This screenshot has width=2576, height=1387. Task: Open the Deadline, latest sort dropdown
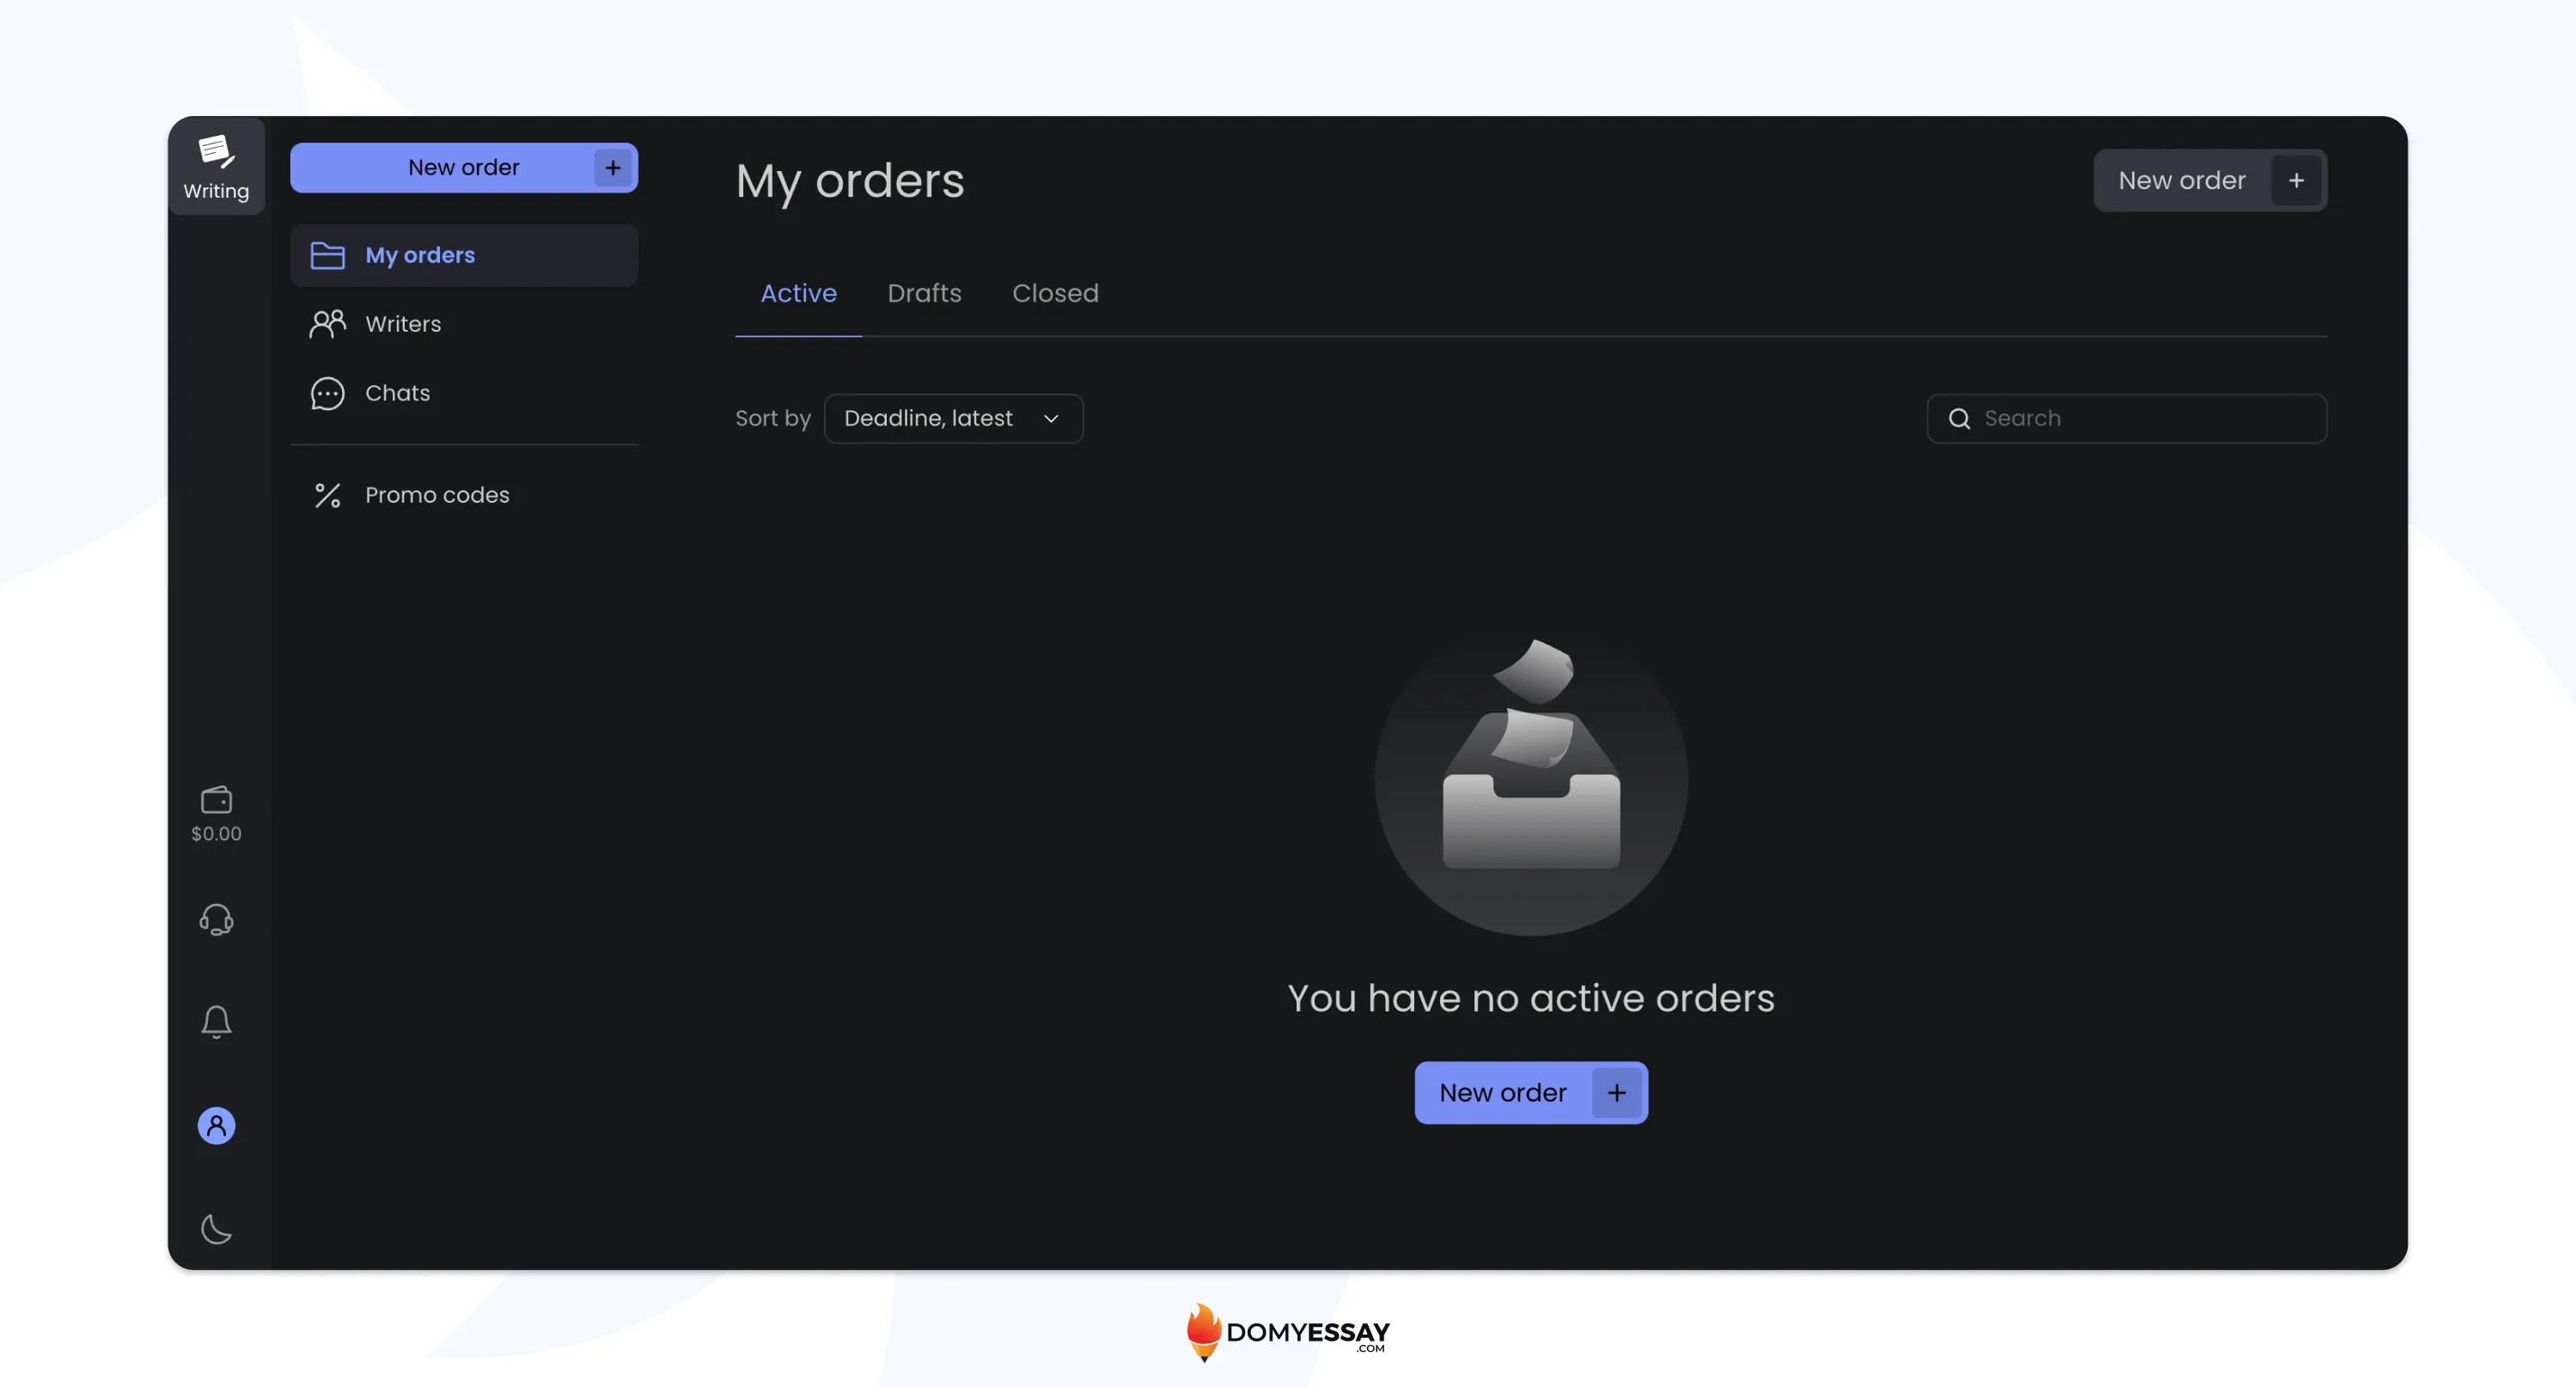pos(953,418)
